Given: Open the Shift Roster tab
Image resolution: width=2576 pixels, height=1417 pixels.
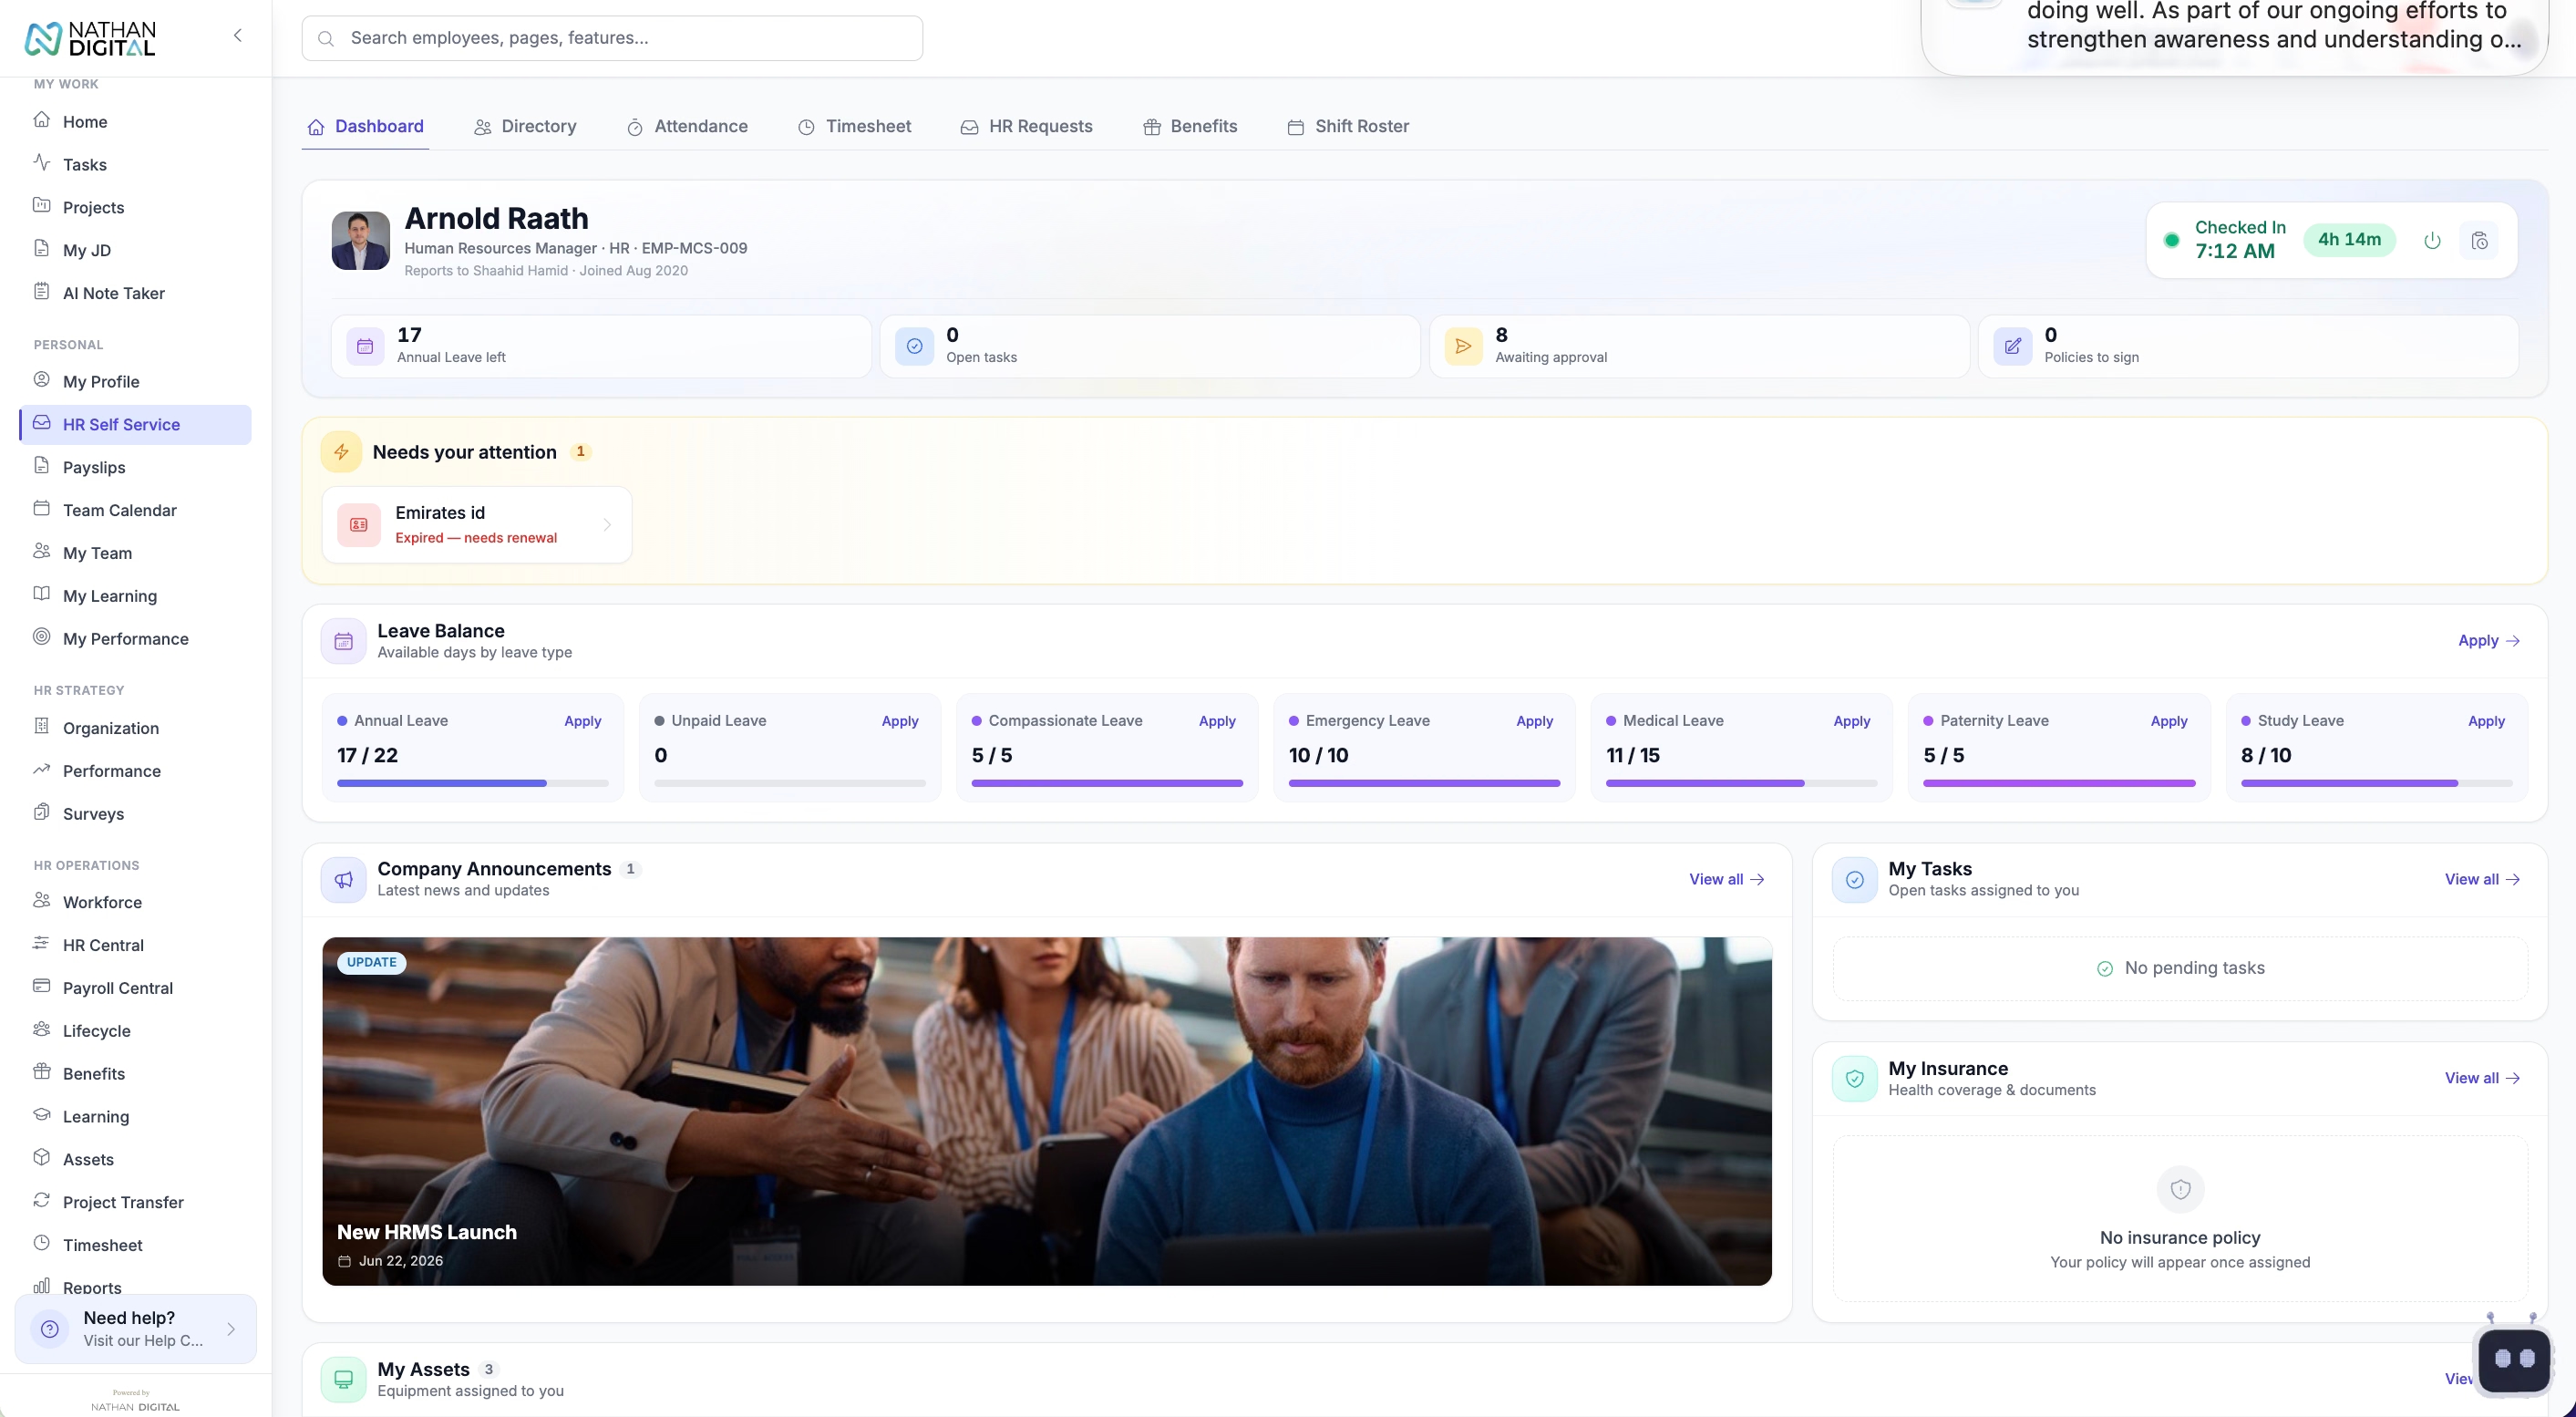Looking at the screenshot, I should 1348,127.
